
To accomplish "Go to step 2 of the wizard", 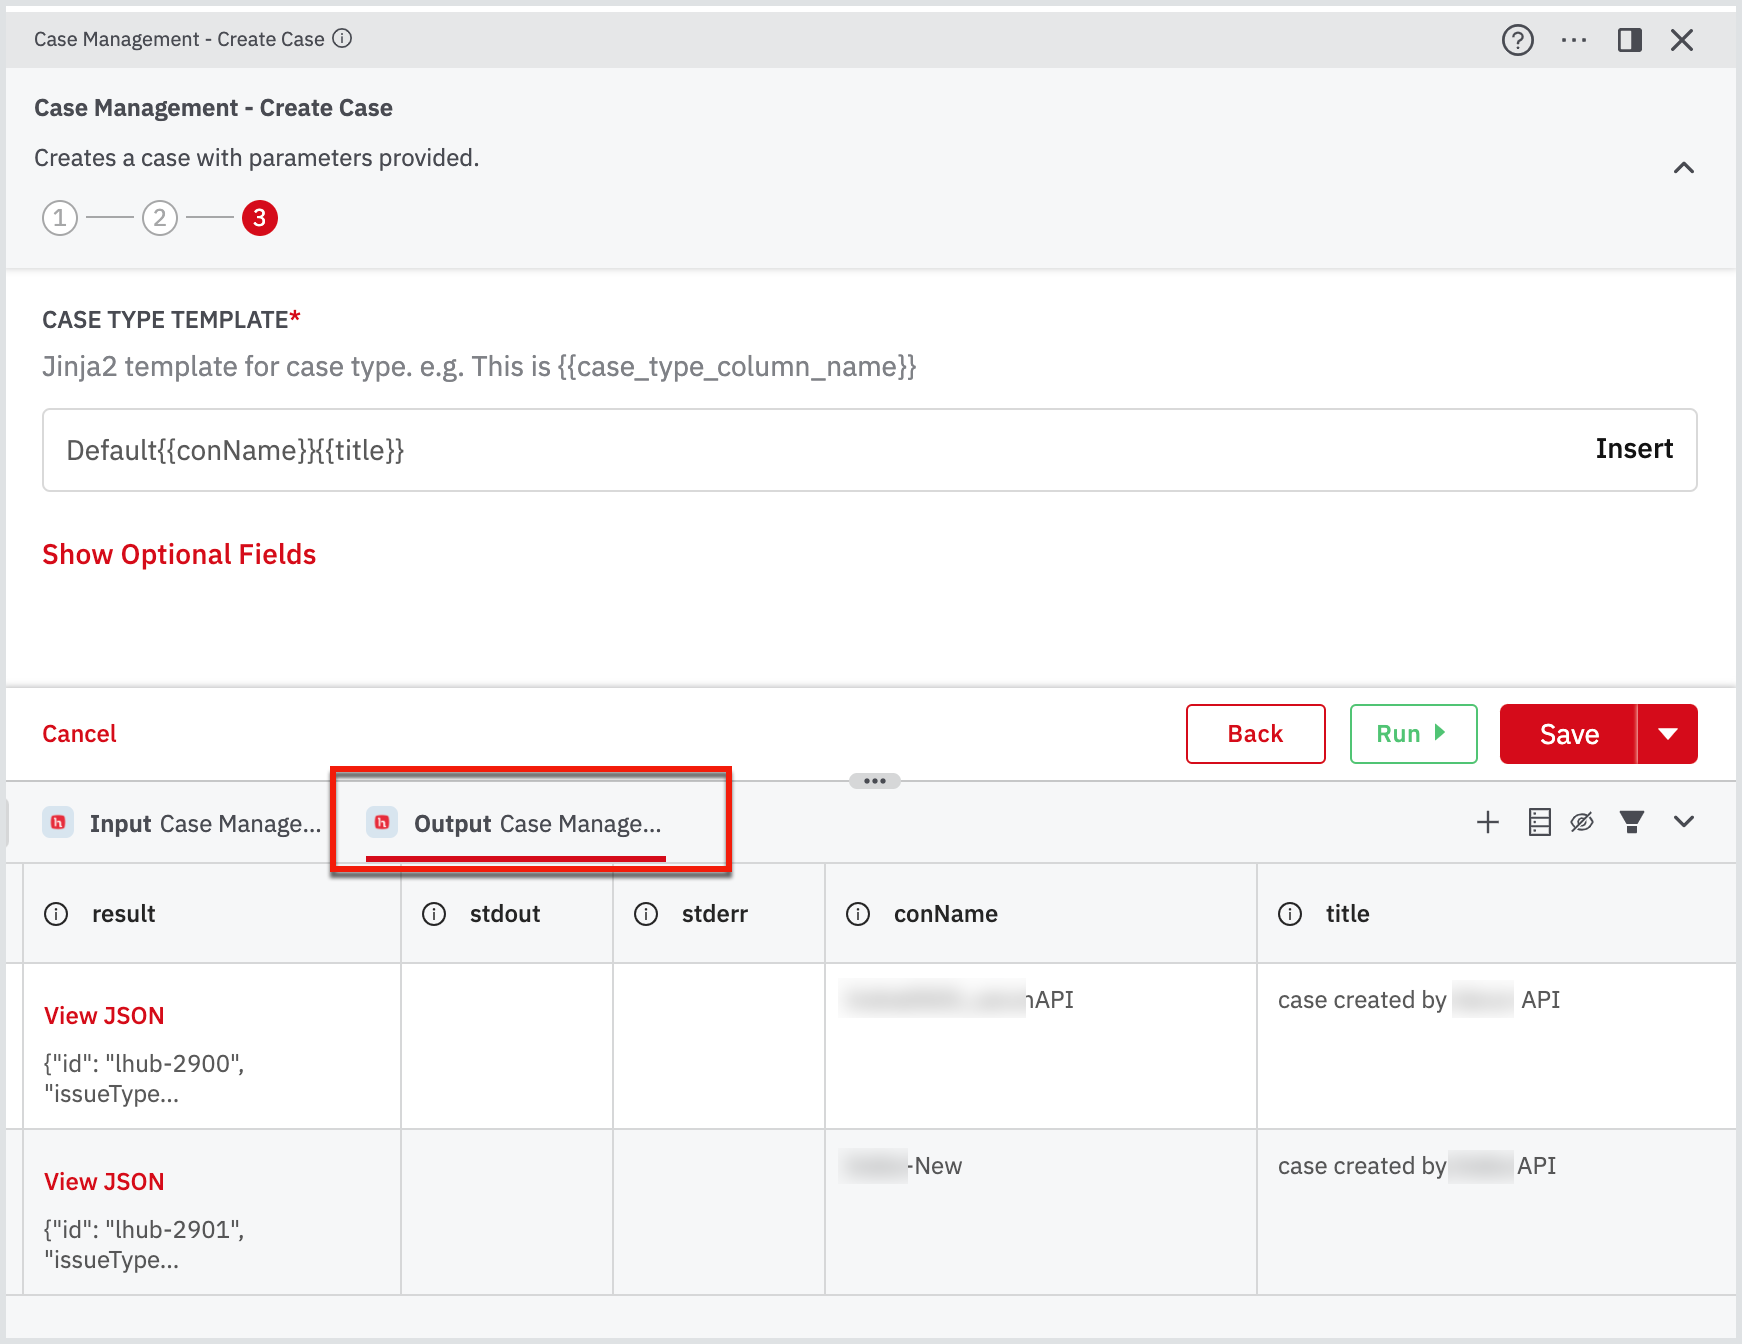I will click(160, 217).
